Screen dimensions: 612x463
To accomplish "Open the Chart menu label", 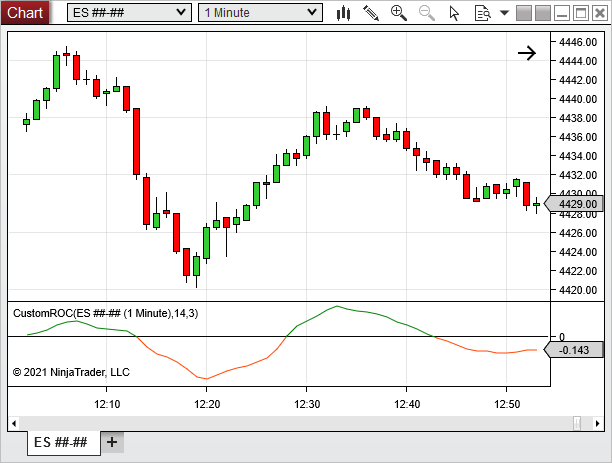I will click(24, 13).
